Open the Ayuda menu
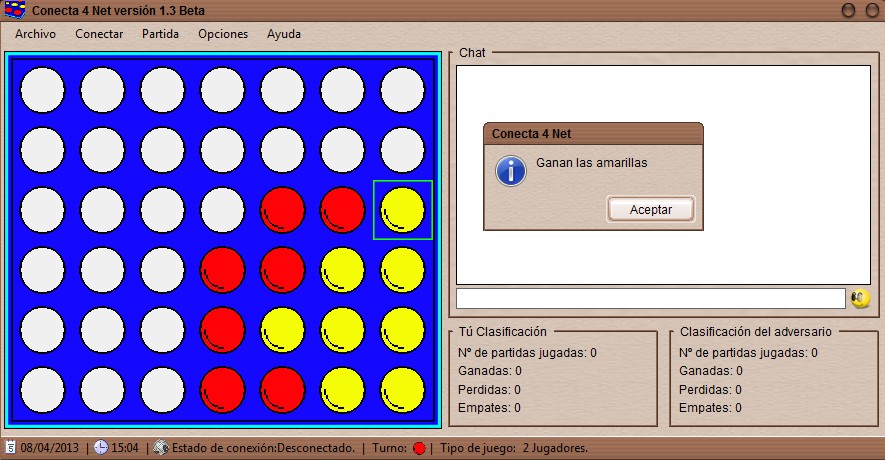The height and width of the screenshot is (460, 885). coord(284,34)
